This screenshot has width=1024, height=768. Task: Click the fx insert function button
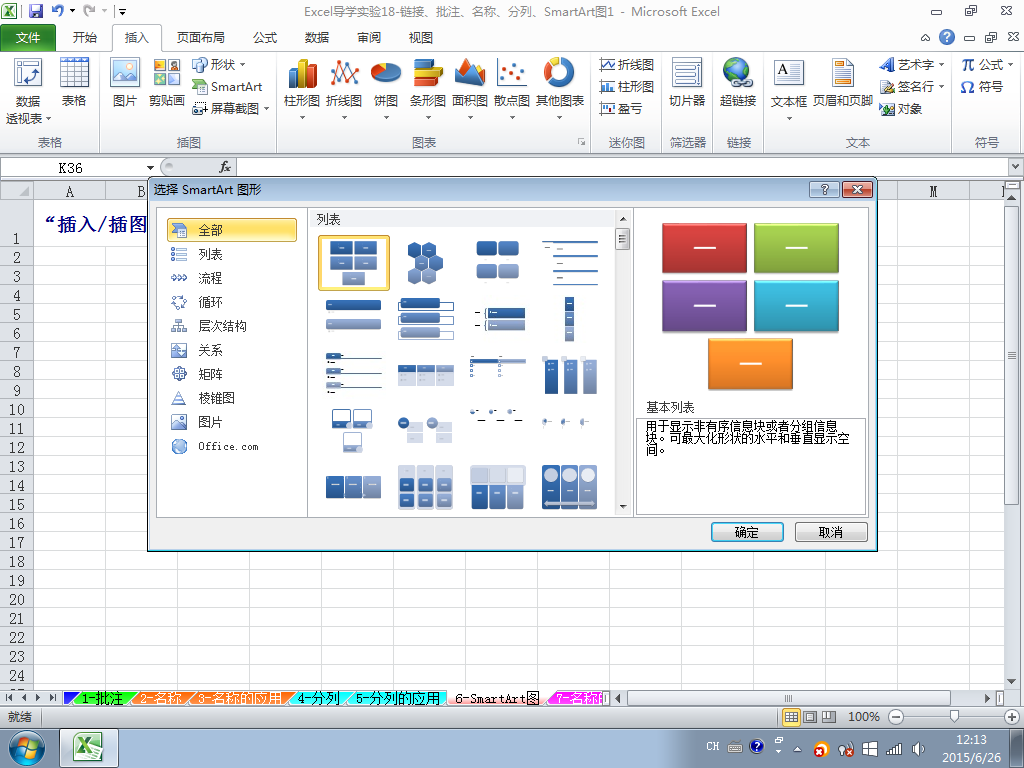click(225, 167)
